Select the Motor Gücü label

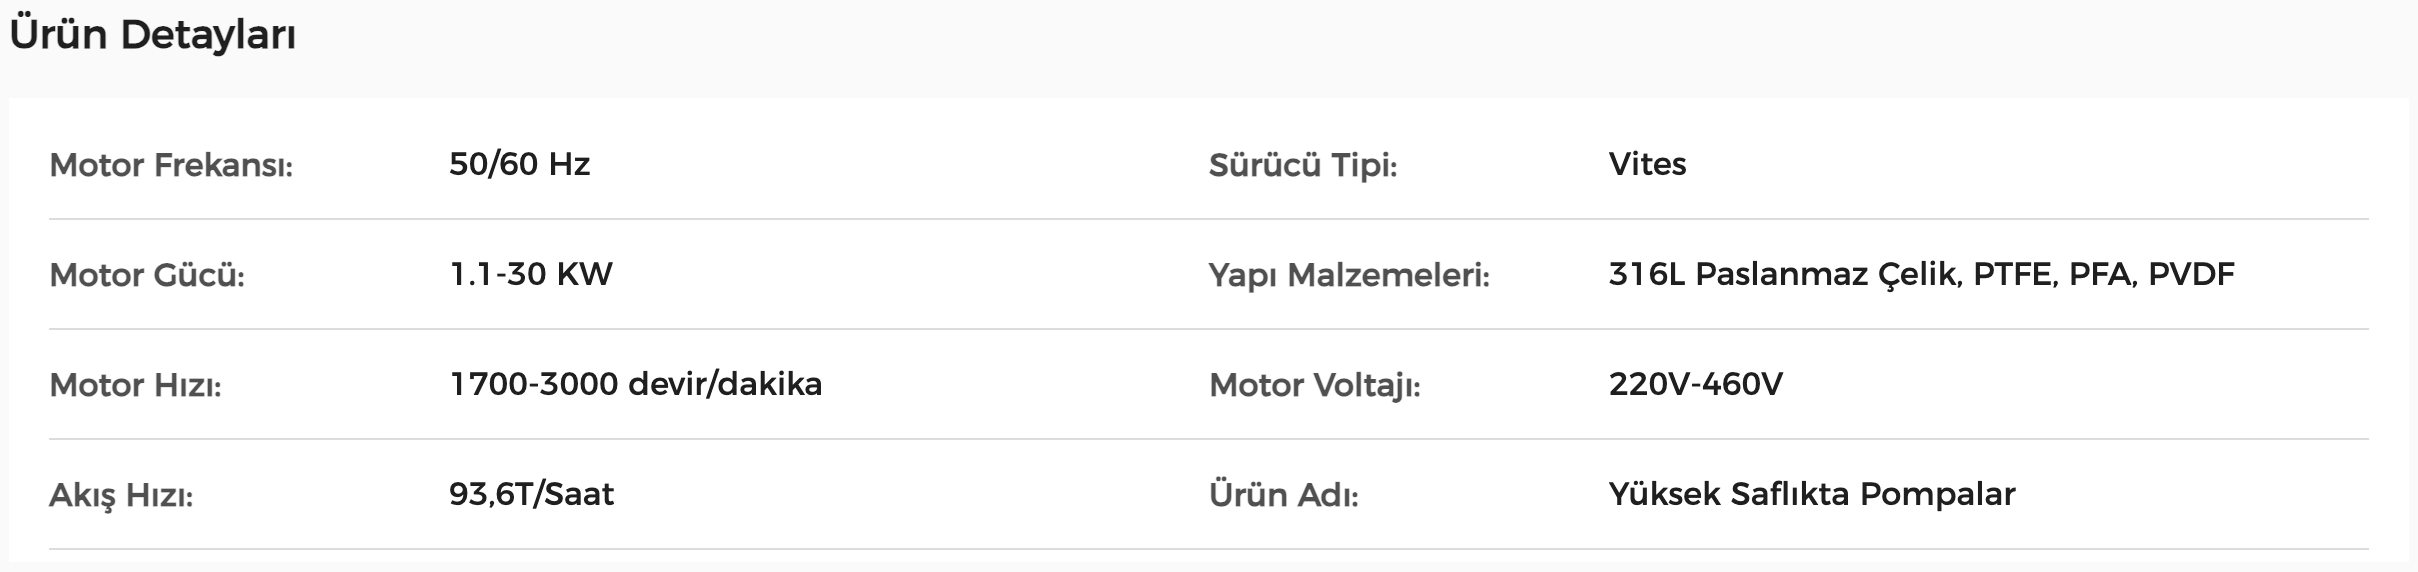click(147, 275)
